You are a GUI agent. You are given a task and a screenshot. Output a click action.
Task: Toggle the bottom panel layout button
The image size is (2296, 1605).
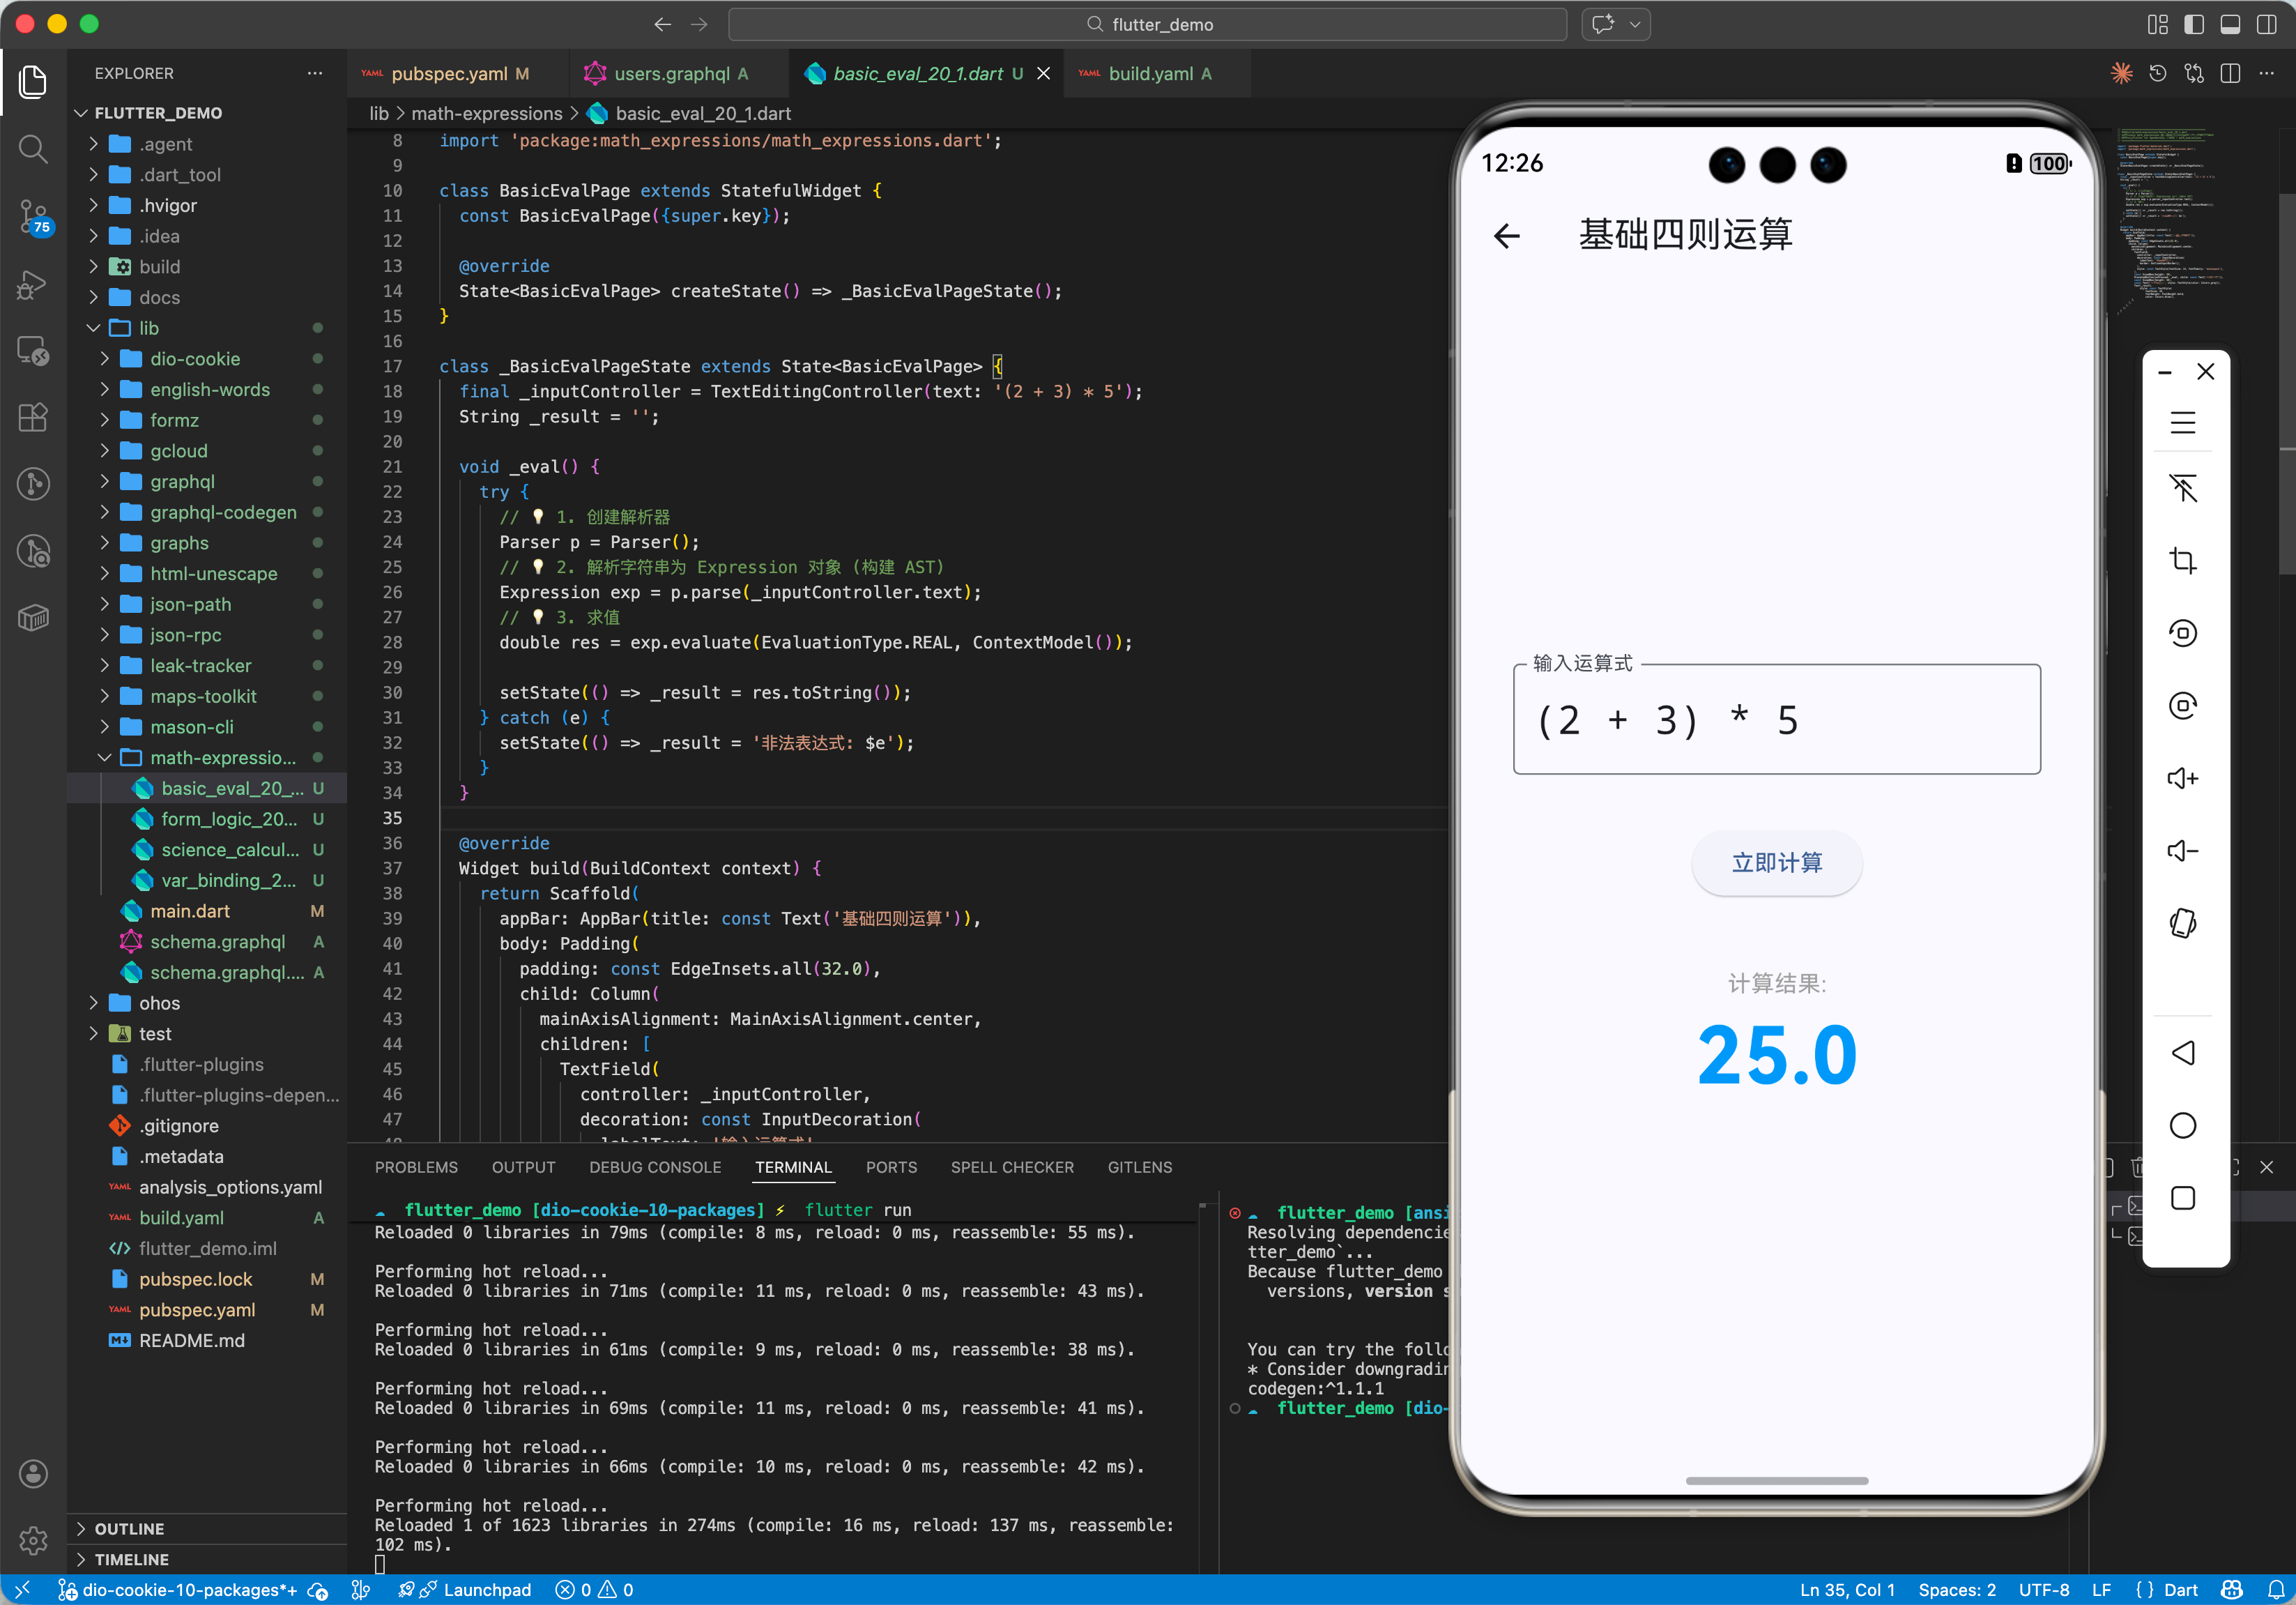[2229, 24]
